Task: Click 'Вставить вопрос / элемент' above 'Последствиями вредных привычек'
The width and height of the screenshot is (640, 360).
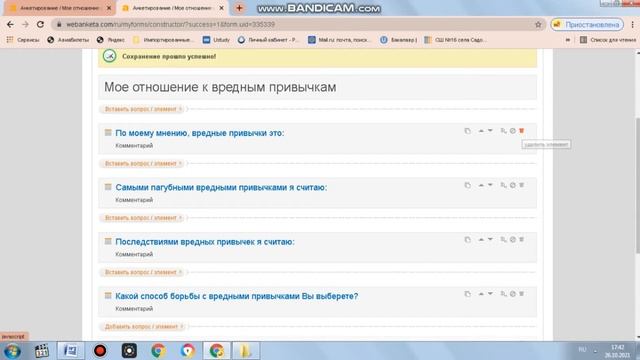Action: (142, 218)
